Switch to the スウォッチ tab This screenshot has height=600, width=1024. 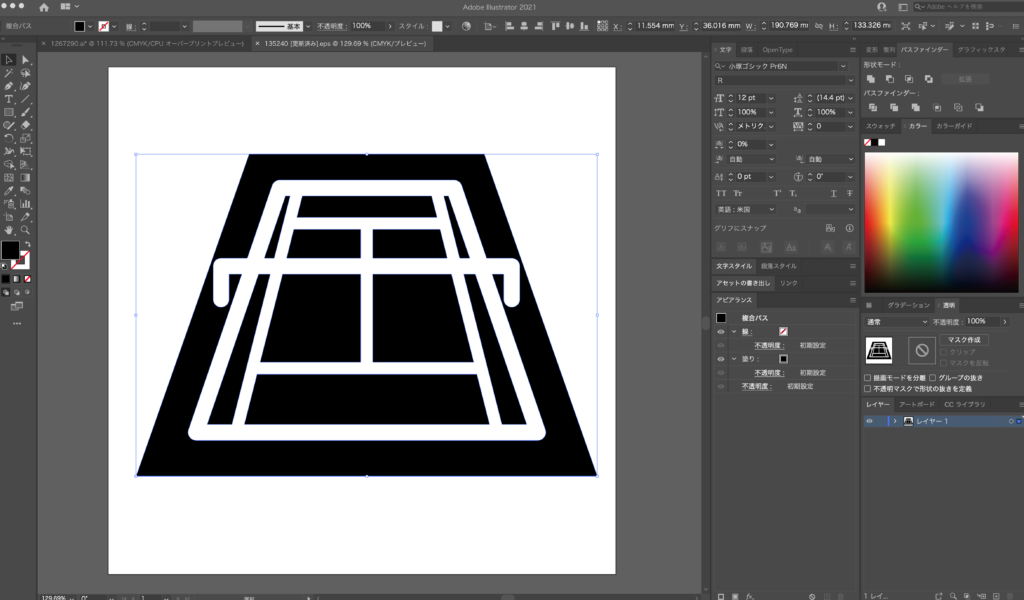880,126
